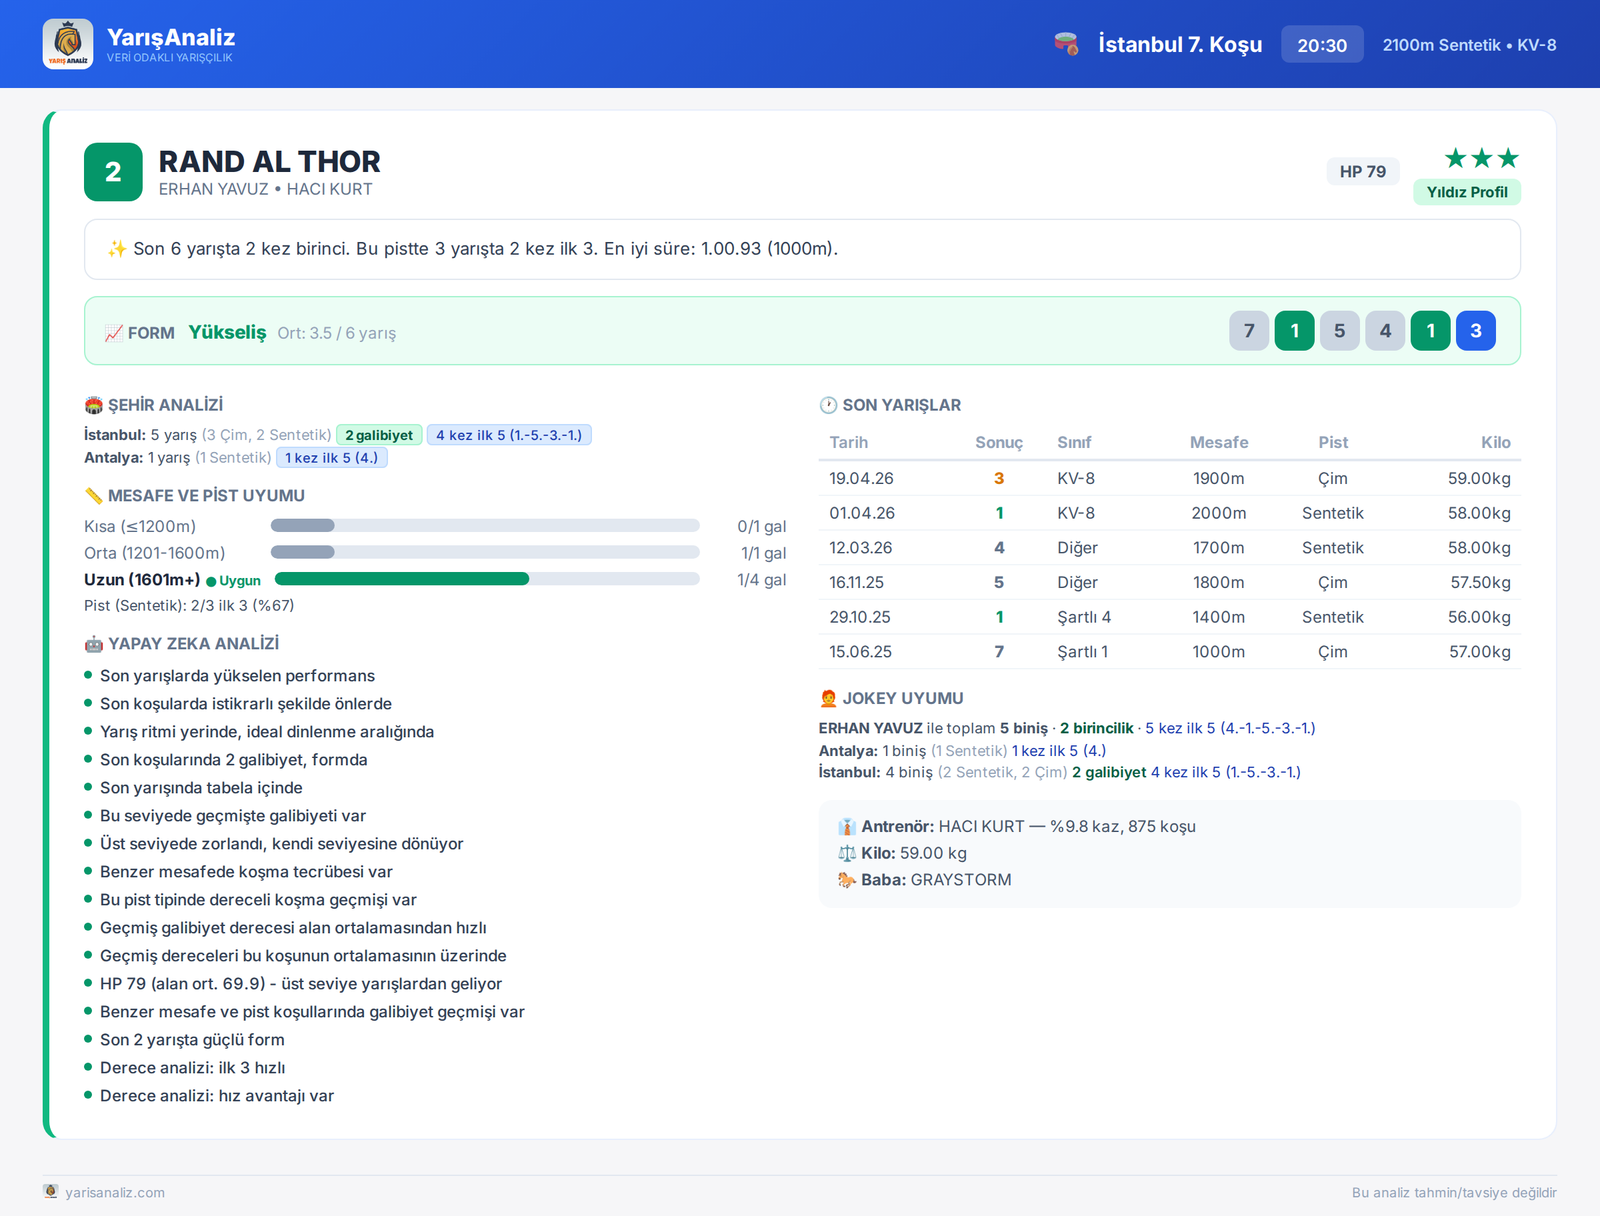Click the Kilo column header

click(x=1496, y=443)
